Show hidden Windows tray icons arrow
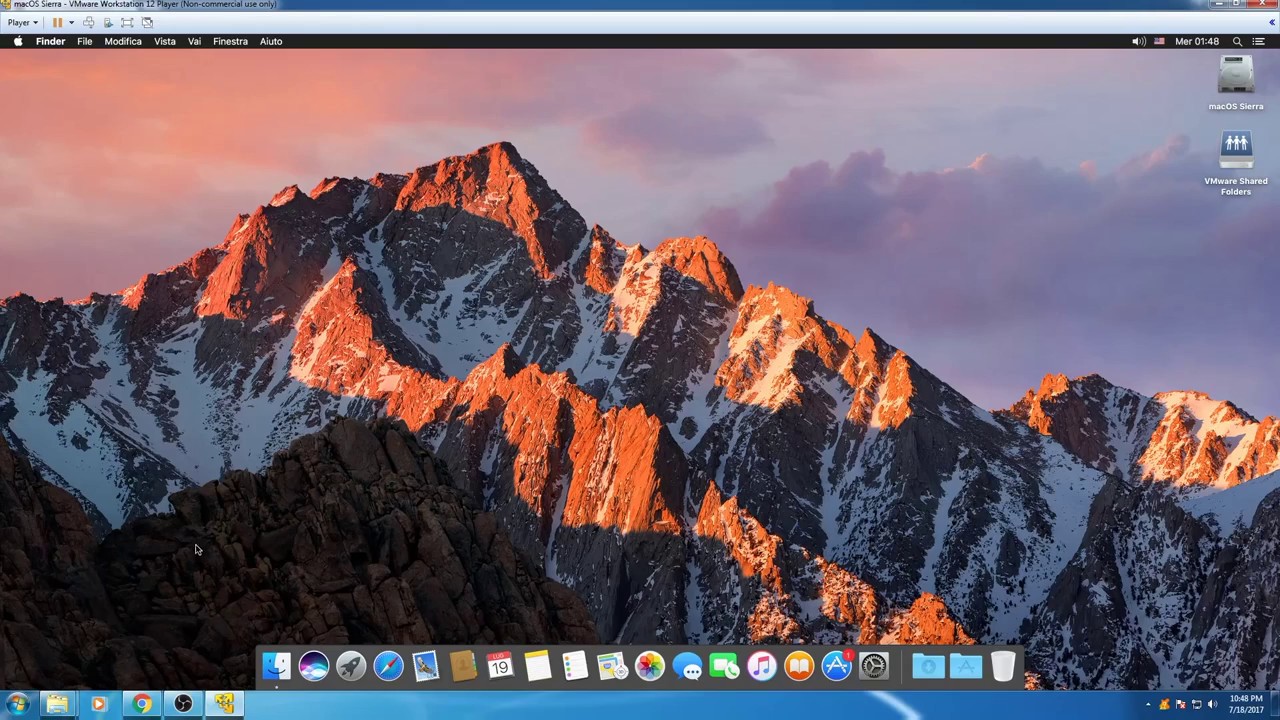This screenshot has width=1280, height=720. pos(1148,705)
